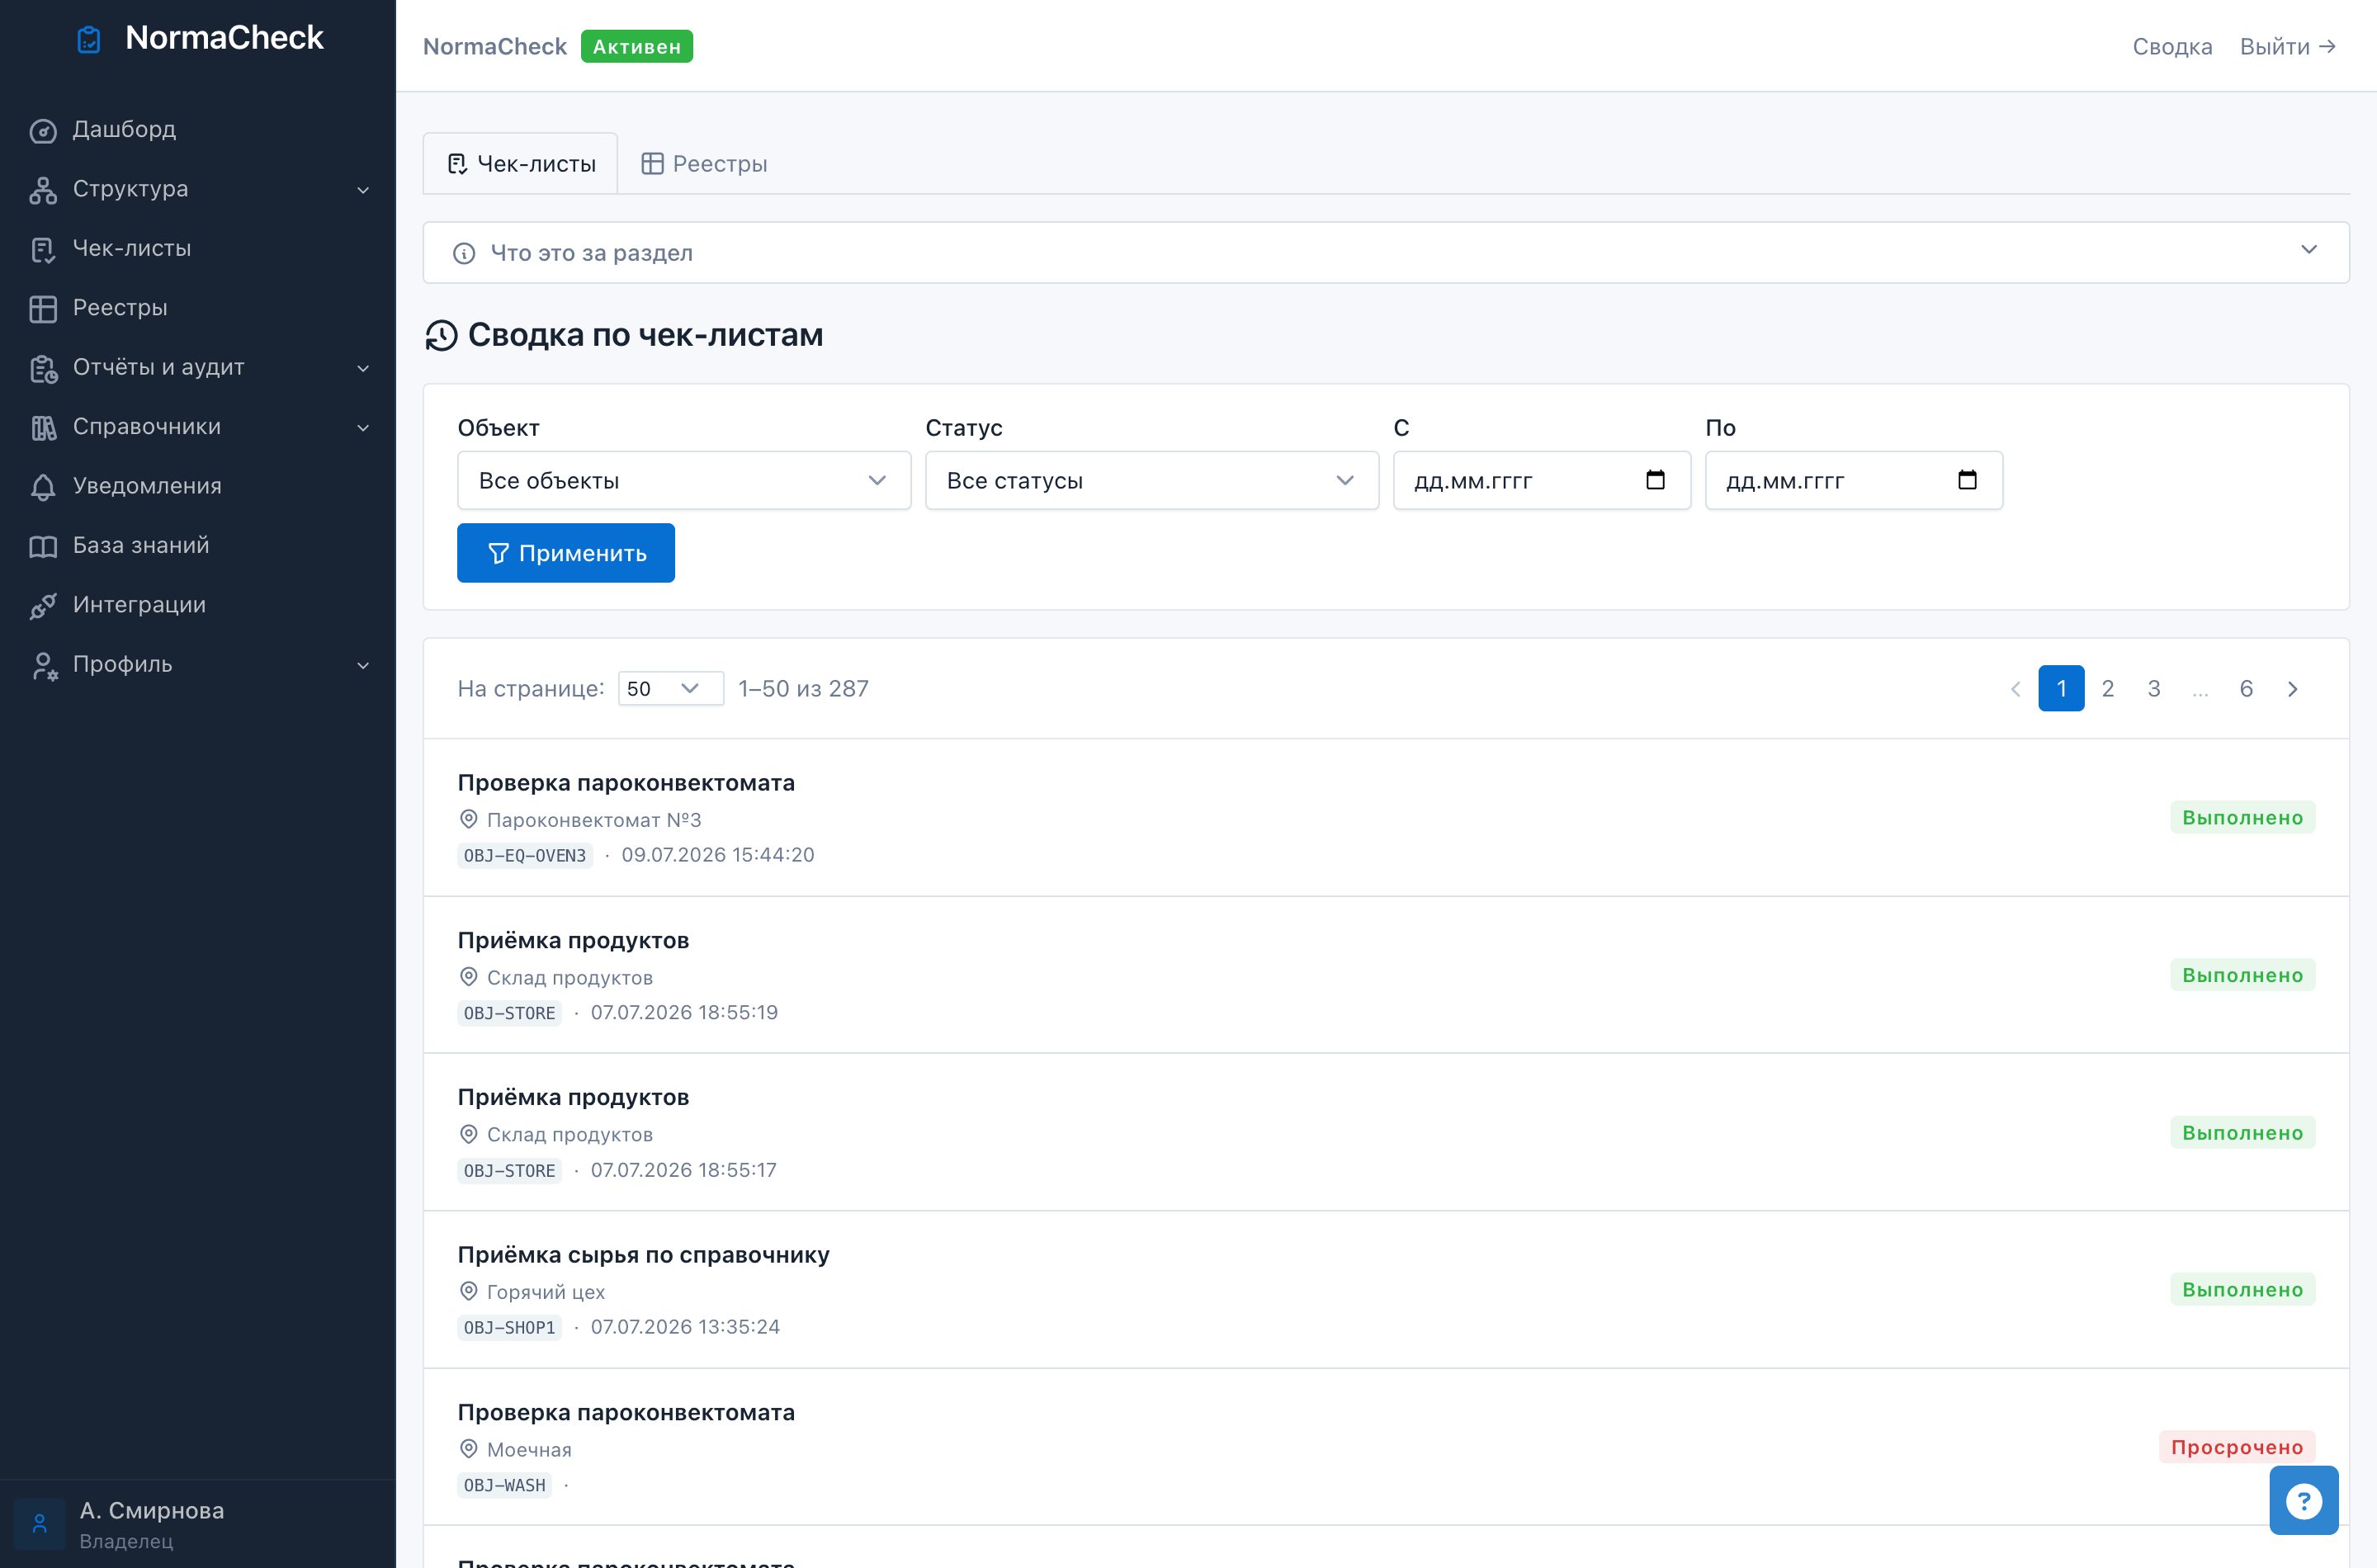Click Выйти to log out
Image resolution: width=2377 pixels, height=1568 pixels.
click(x=2287, y=46)
